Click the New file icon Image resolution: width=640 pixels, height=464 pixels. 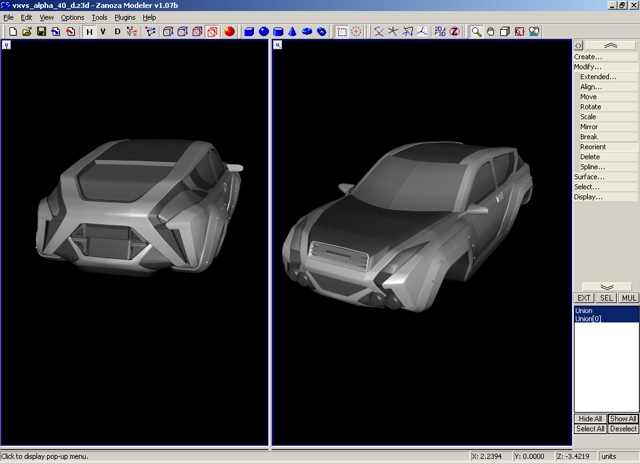(11, 32)
